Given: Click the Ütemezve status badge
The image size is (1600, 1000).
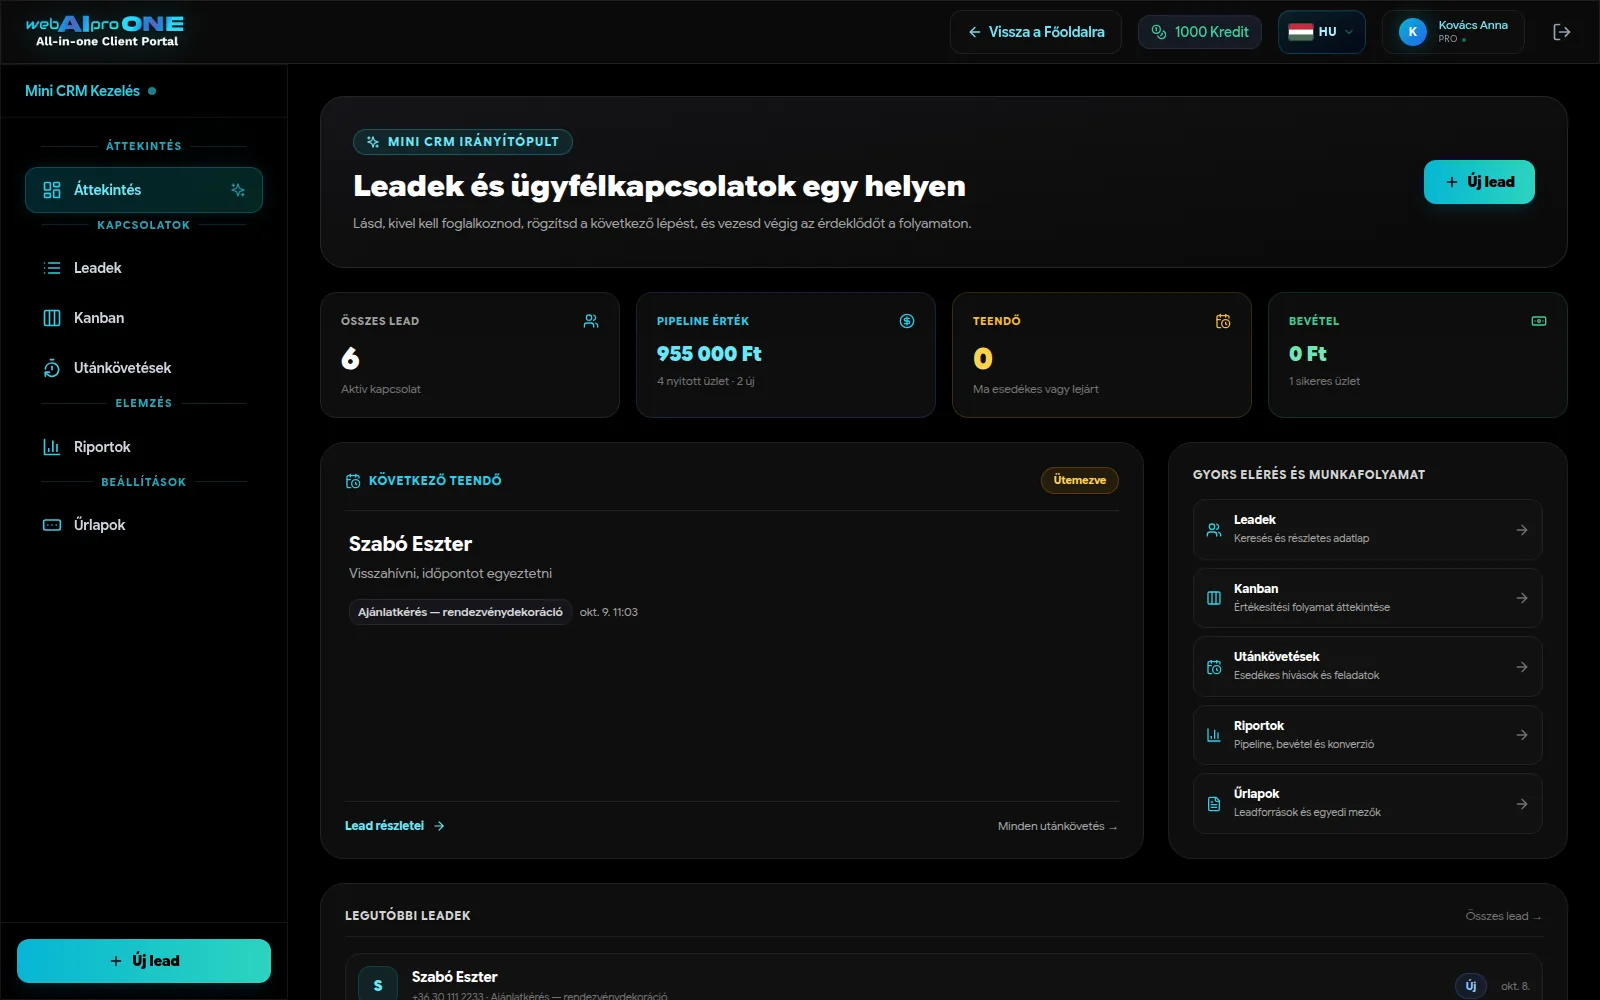Looking at the screenshot, I should (1080, 480).
